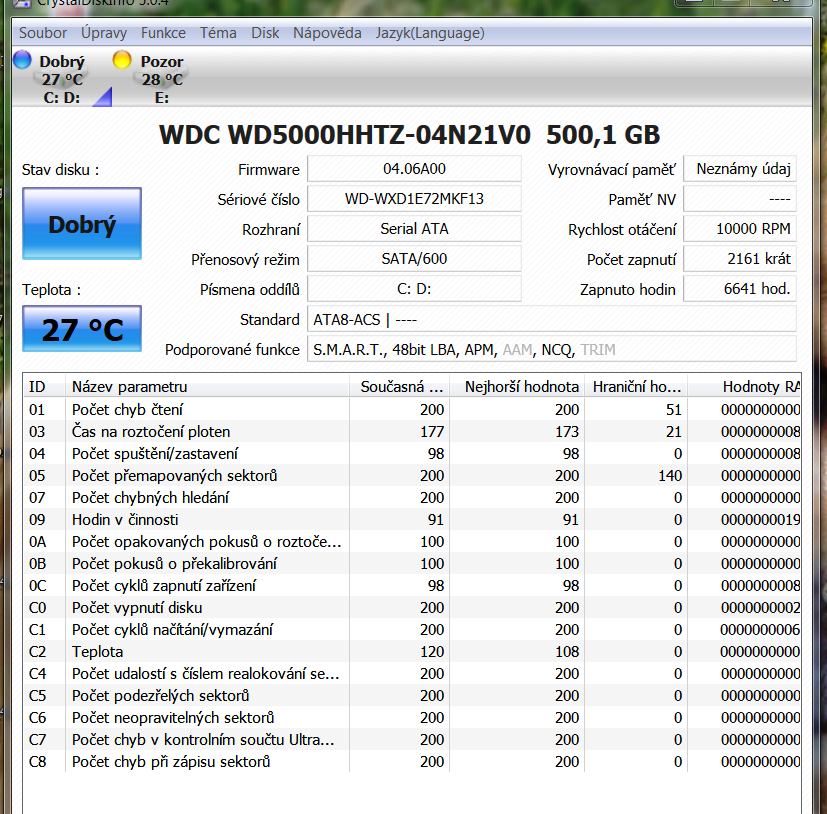The width and height of the screenshot is (827, 814).
Task: Click the ID column header
Action: pyautogui.click(x=44, y=387)
